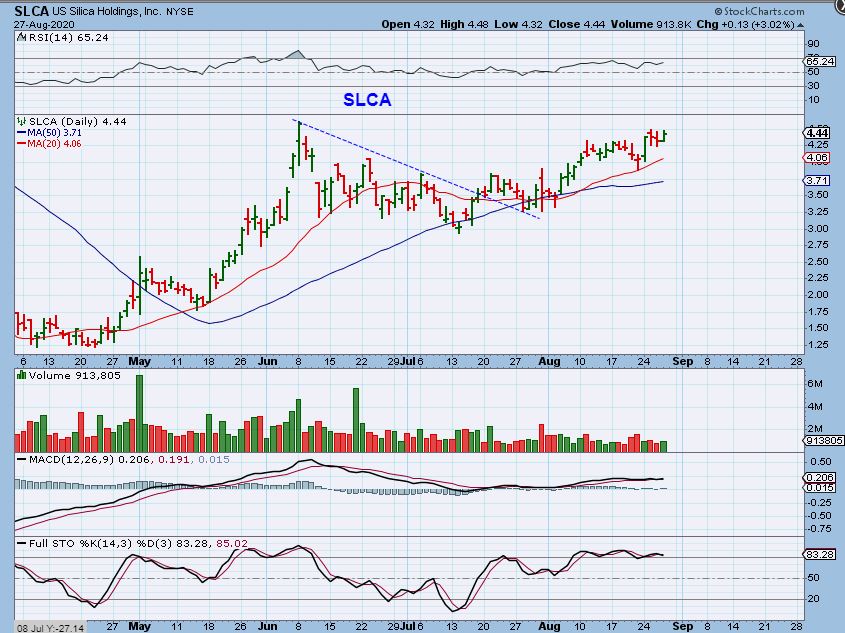
Task: Click the chart date 27-Aug-2020
Action: 45,25
